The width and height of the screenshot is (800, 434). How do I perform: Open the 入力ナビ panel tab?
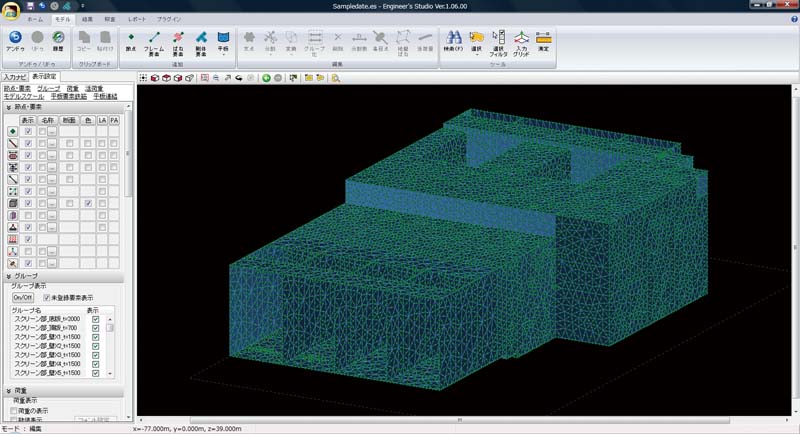14,76
